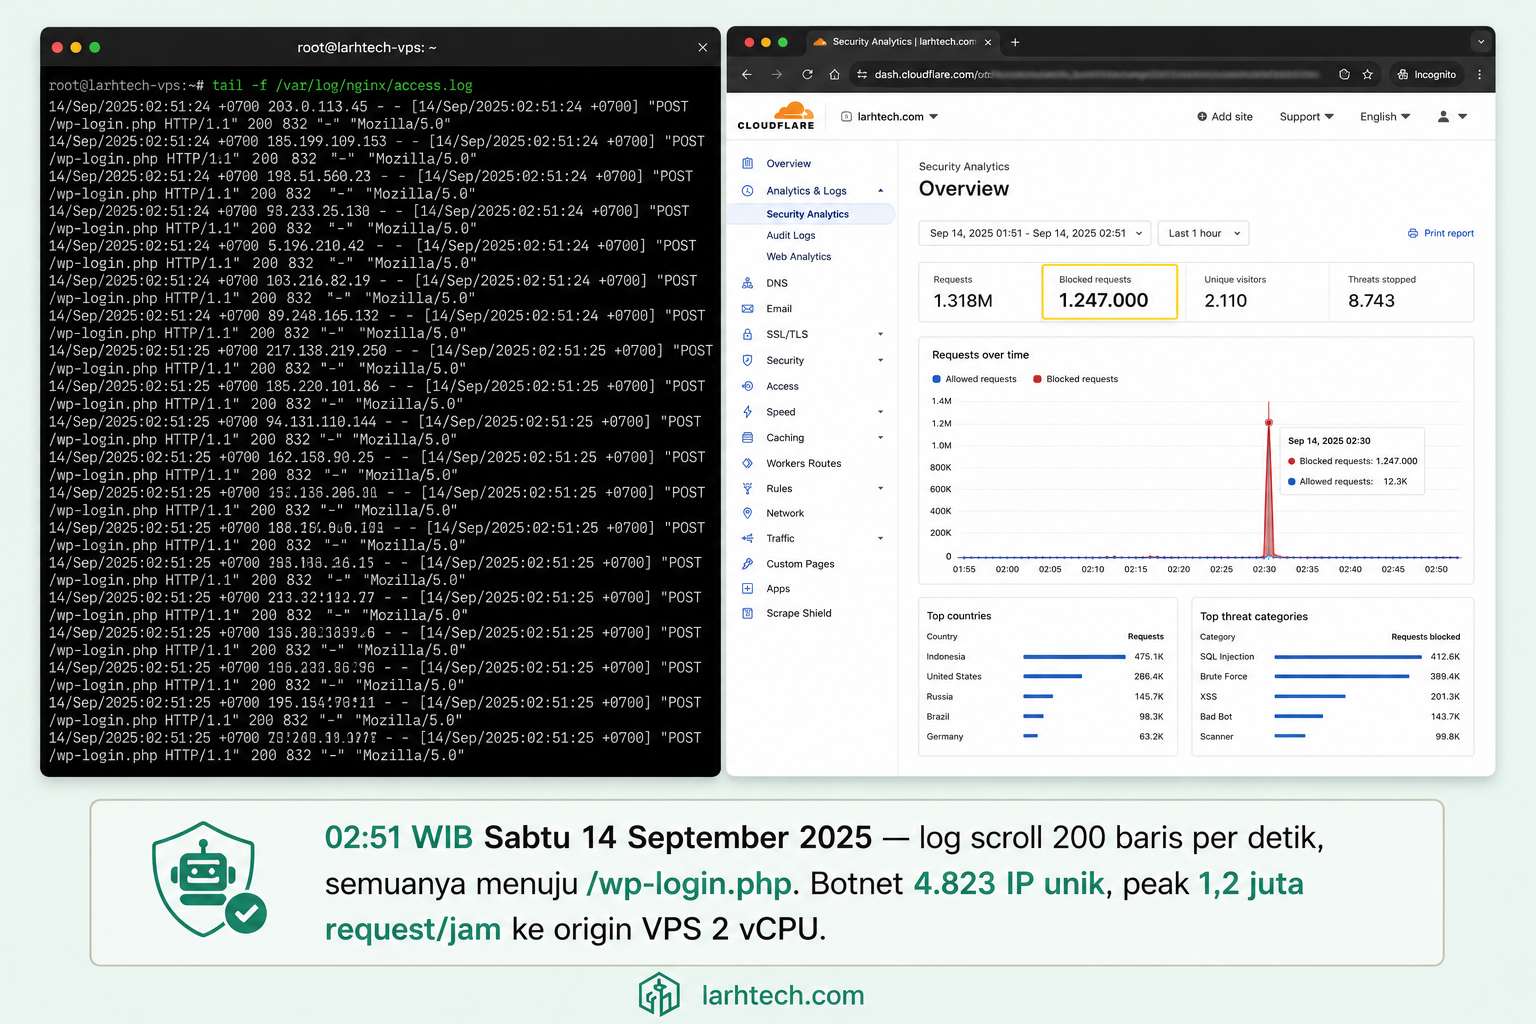Click the Scrape Shield icon
The width and height of the screenshot is (1536, 1024).
[747, 613]
